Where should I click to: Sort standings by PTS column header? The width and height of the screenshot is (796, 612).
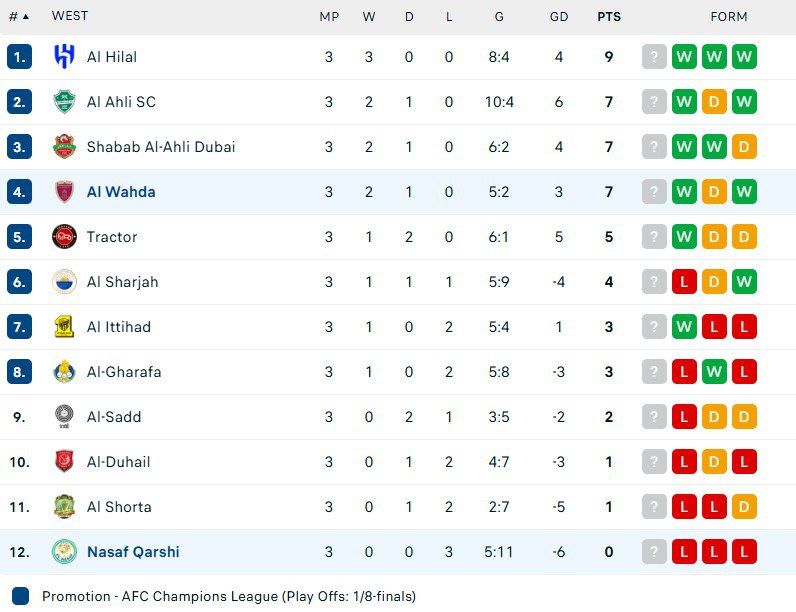tap(608, 16)
